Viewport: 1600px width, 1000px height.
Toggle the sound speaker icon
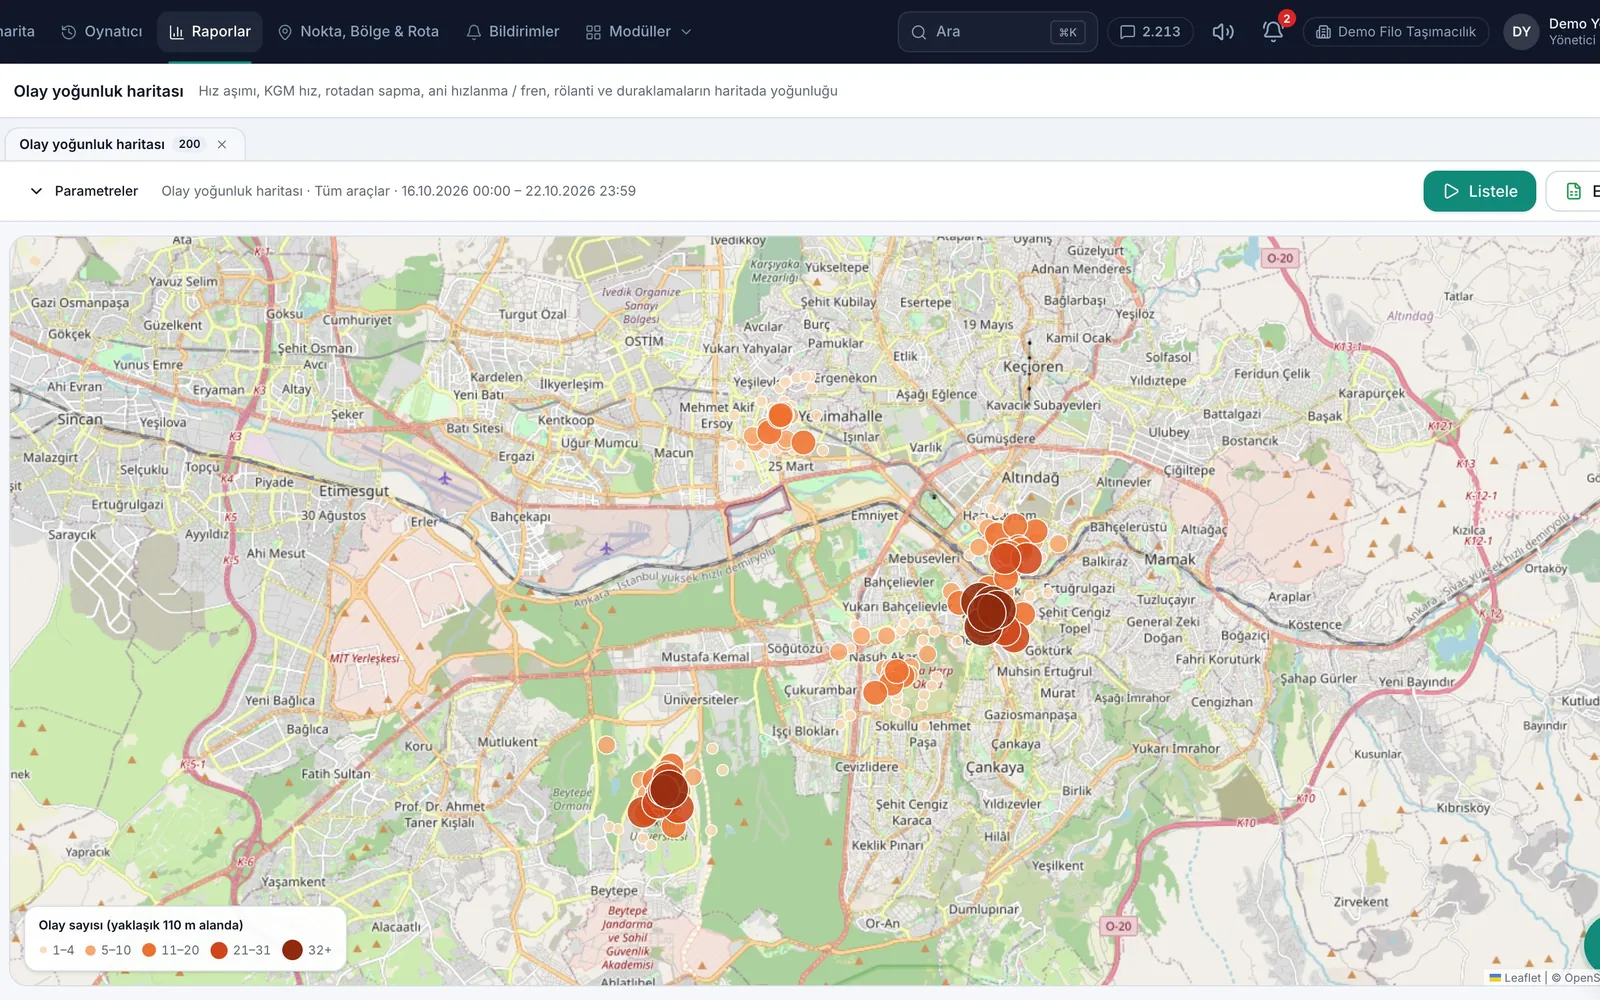pyautogui.click(x=1223, y=32)
